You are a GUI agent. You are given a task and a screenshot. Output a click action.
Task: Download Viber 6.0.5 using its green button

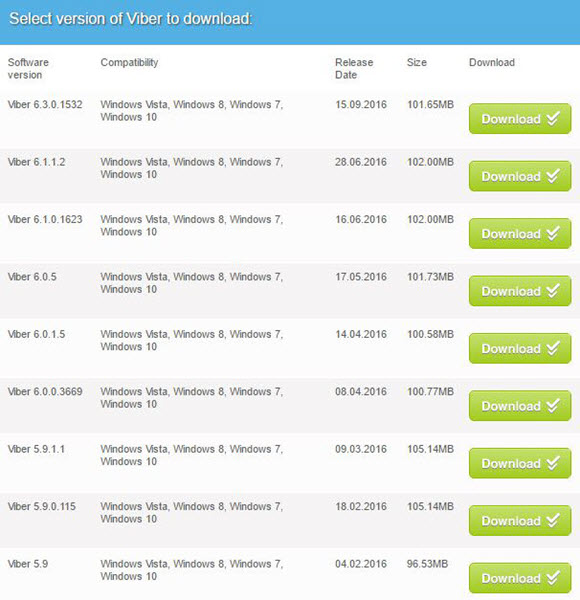pyautogui.click(x=520, y=291)
